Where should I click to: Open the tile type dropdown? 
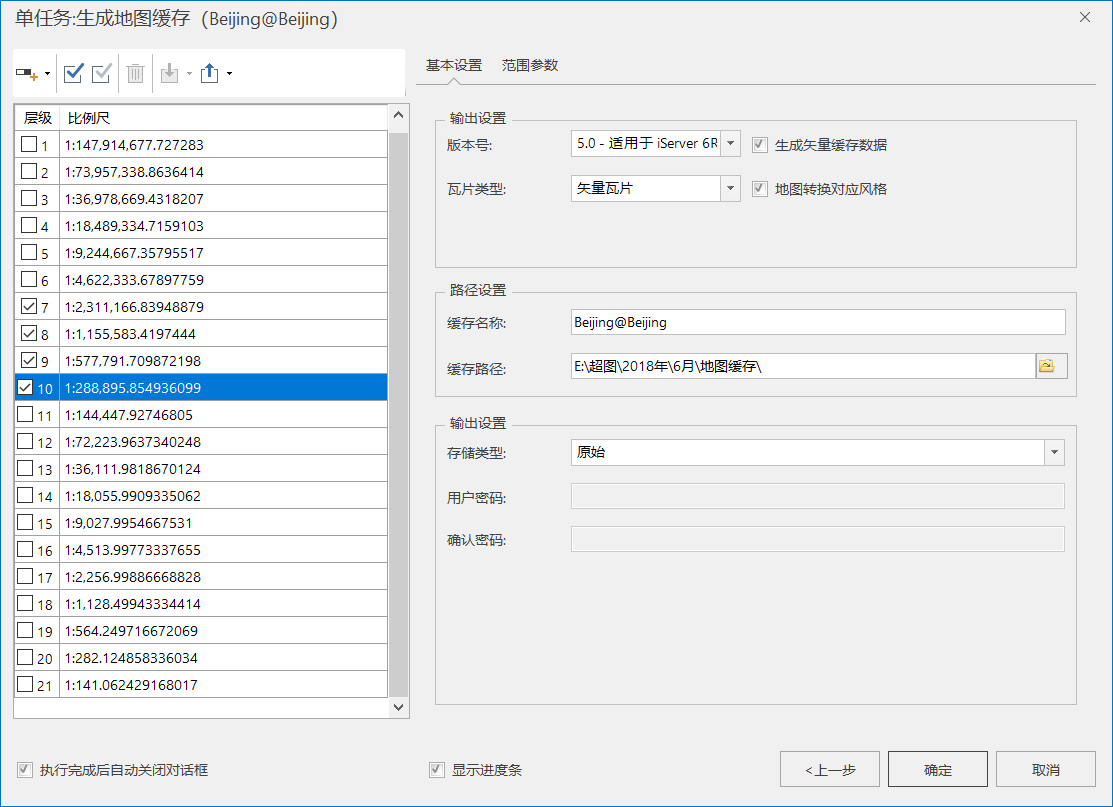[x=730, y=188]
